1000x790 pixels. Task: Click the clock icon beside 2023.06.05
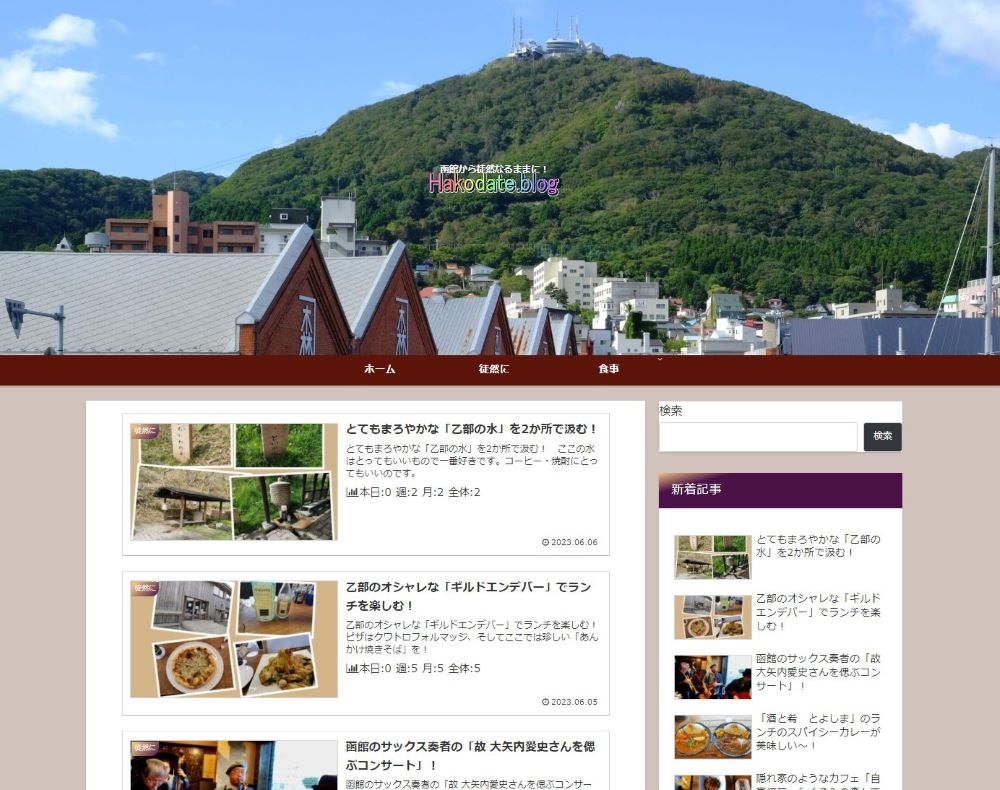[x=545, y=702]
